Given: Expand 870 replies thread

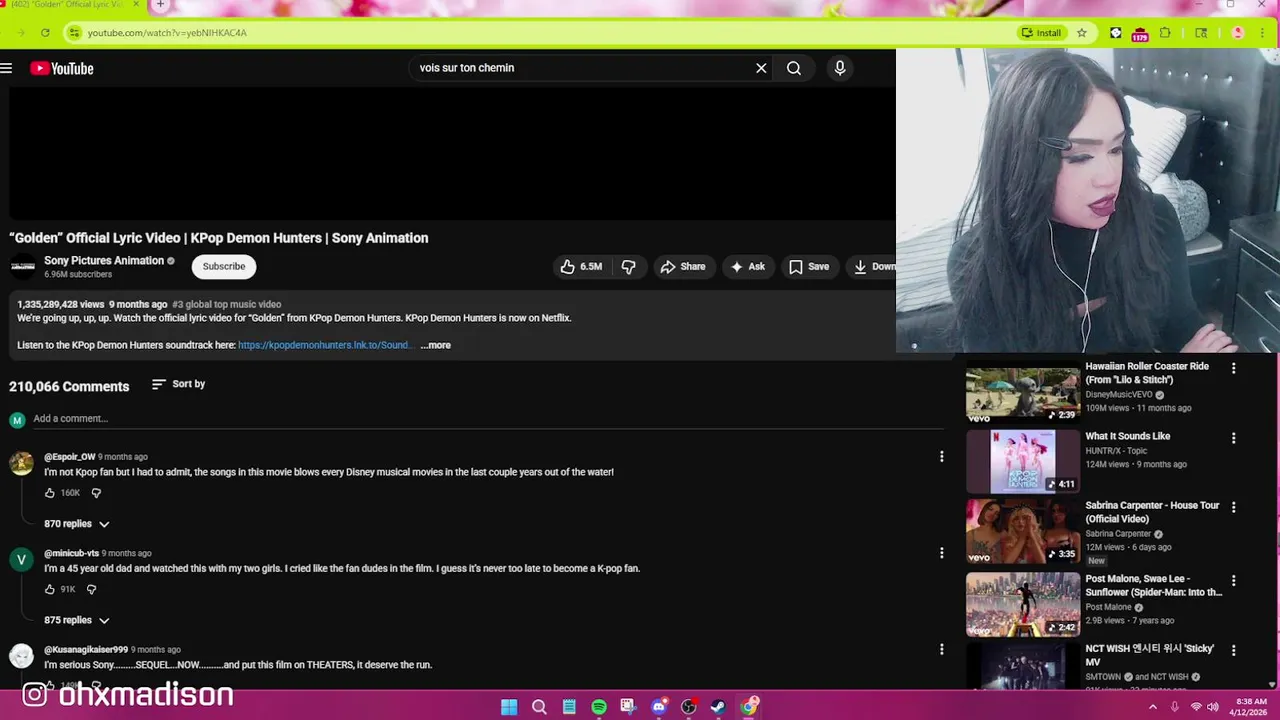Looking at the screenshot, I should pyautogui.click(x=77, y=524).
